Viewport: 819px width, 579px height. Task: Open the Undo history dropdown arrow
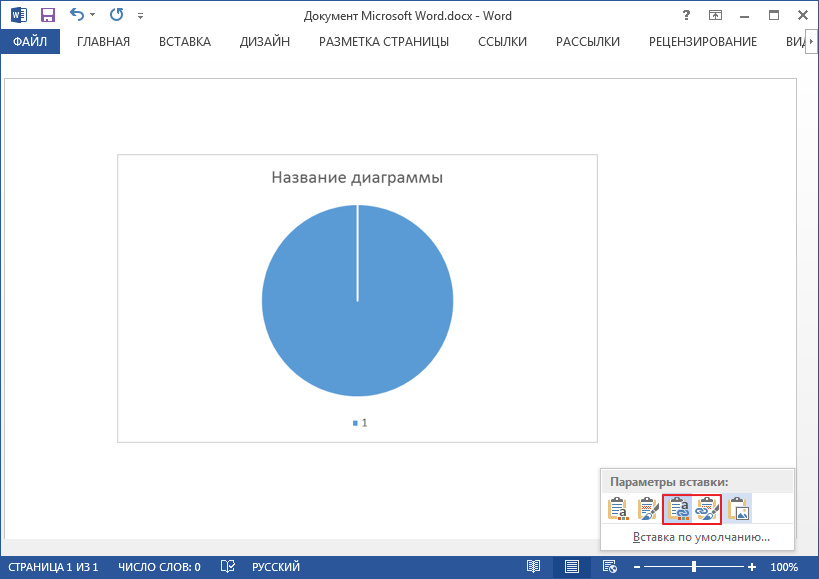tap(93, 16)
